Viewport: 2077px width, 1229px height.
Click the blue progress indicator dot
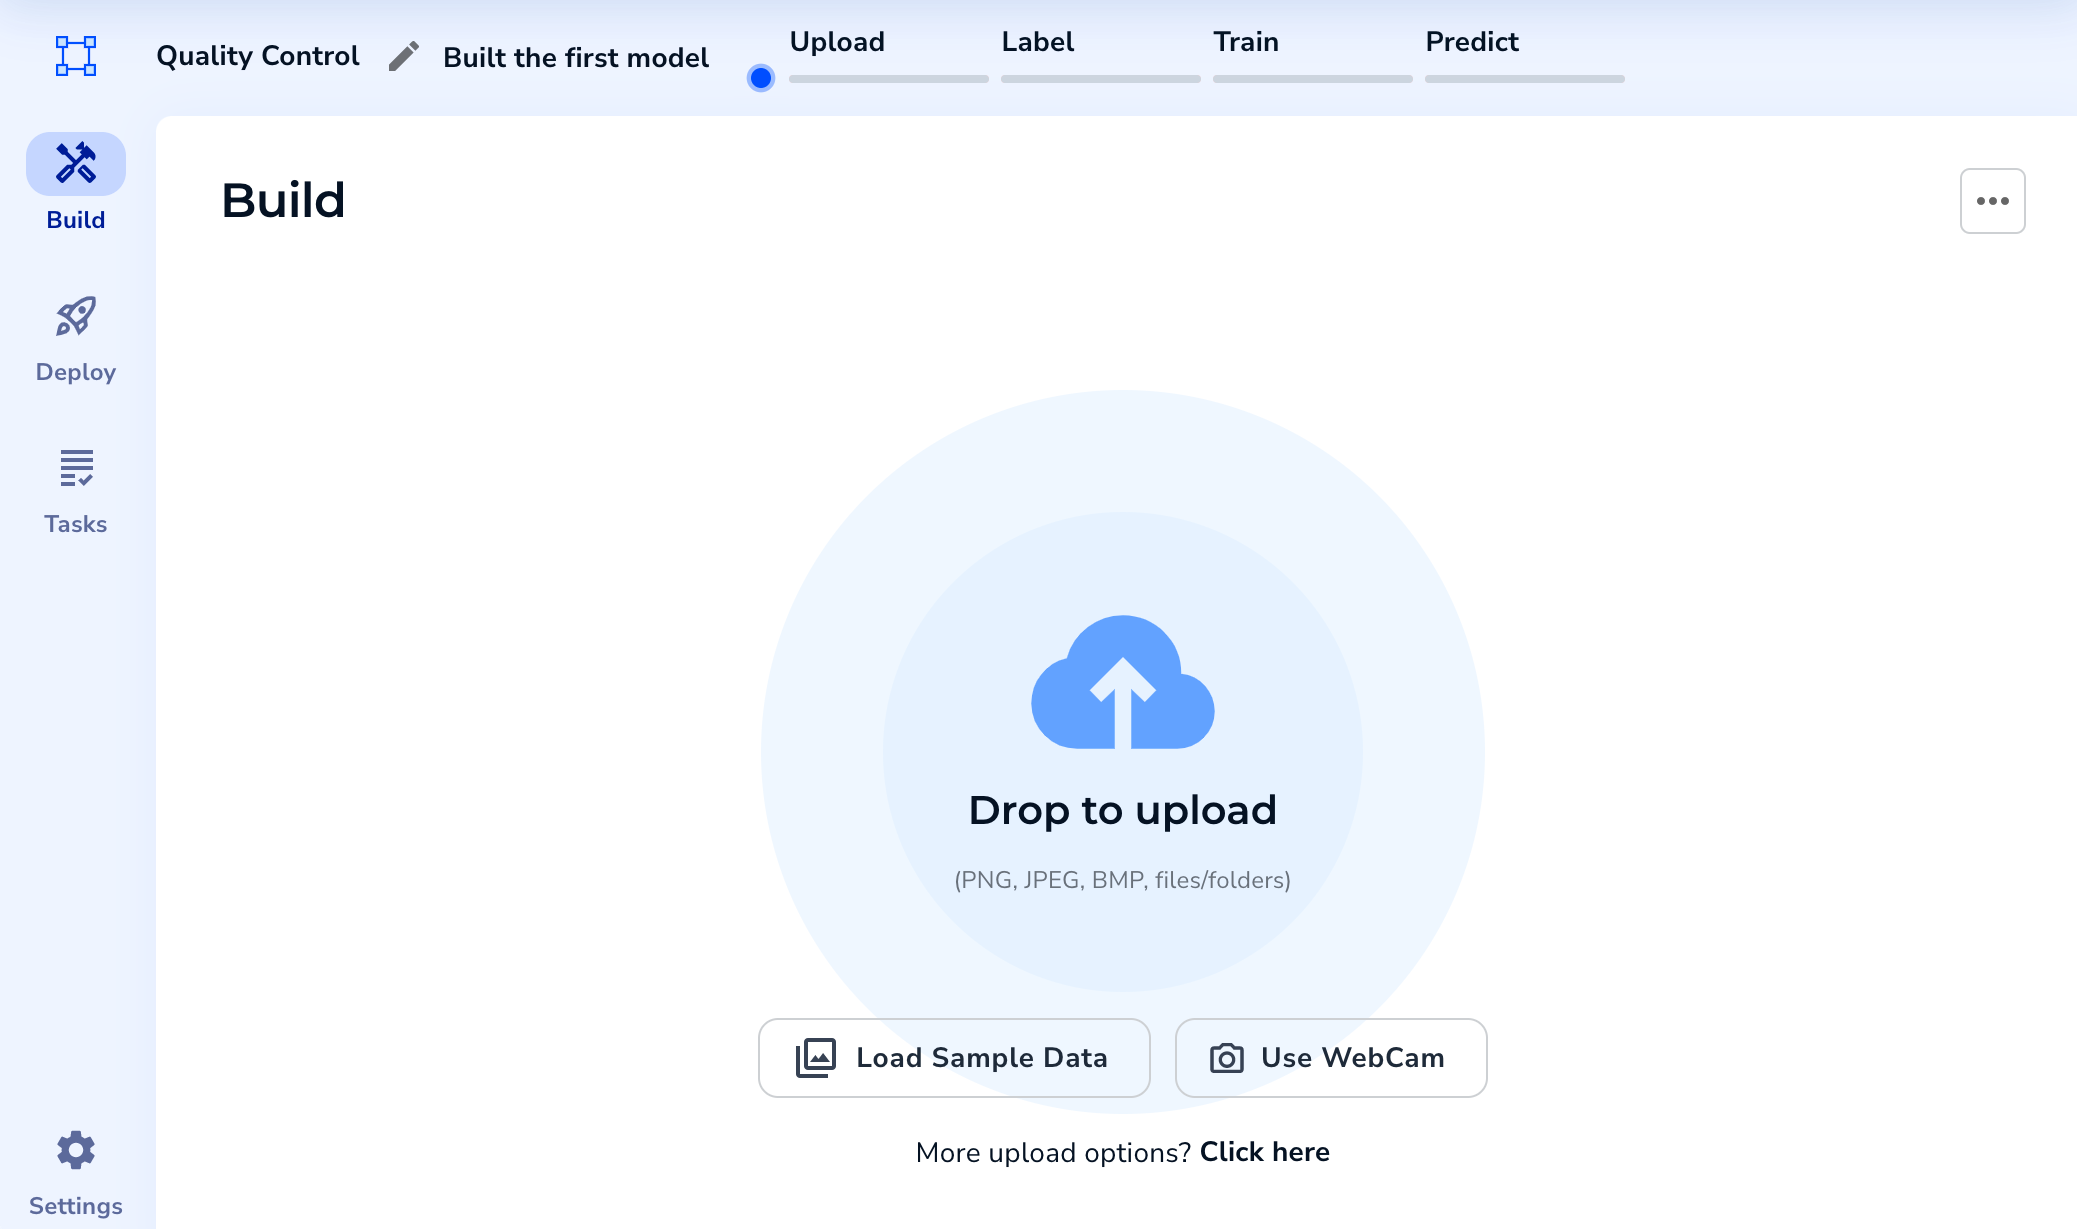[x=761, y=78]
